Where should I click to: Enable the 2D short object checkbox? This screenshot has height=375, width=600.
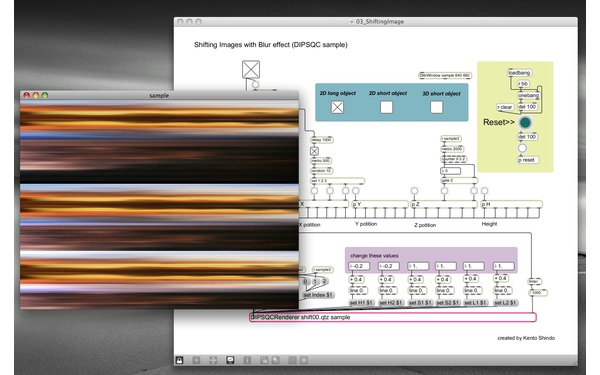click(386, 107)
